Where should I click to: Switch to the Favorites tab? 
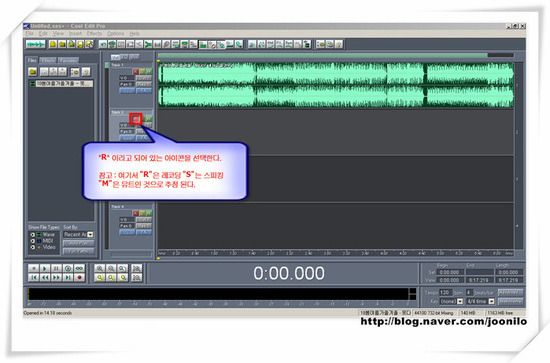click(68, 60)
